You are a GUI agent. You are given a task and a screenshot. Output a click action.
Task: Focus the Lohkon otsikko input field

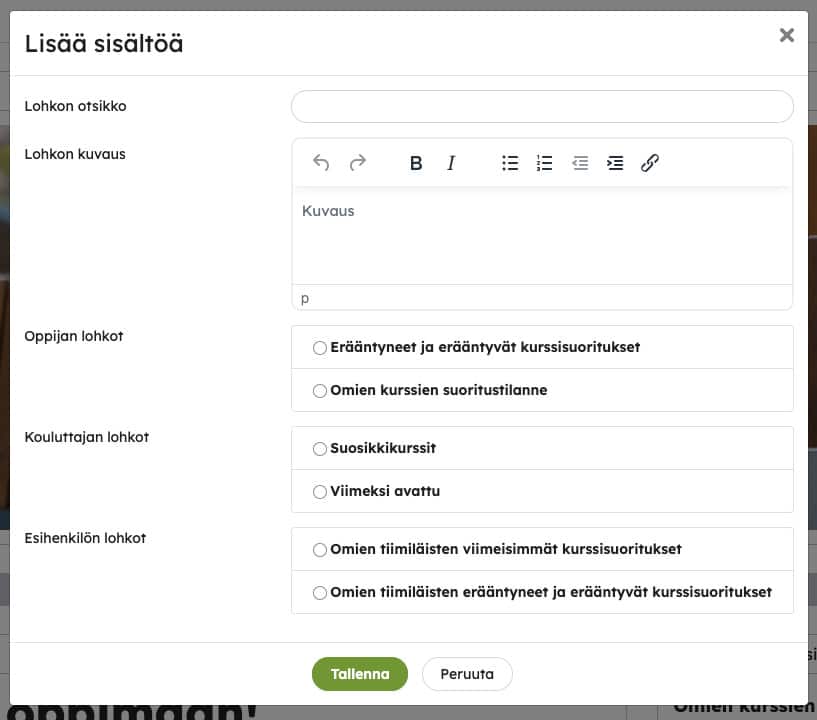click(x=542, y=106)
